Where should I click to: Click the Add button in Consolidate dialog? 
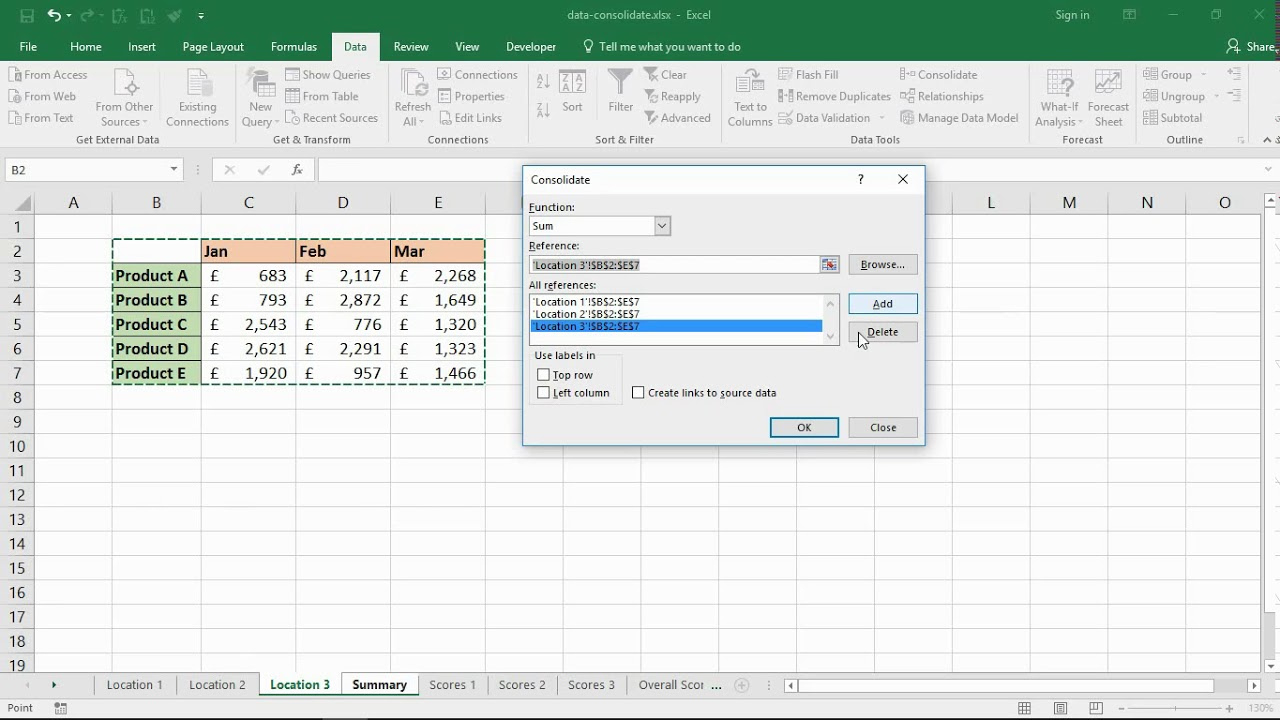click(882, 303)
